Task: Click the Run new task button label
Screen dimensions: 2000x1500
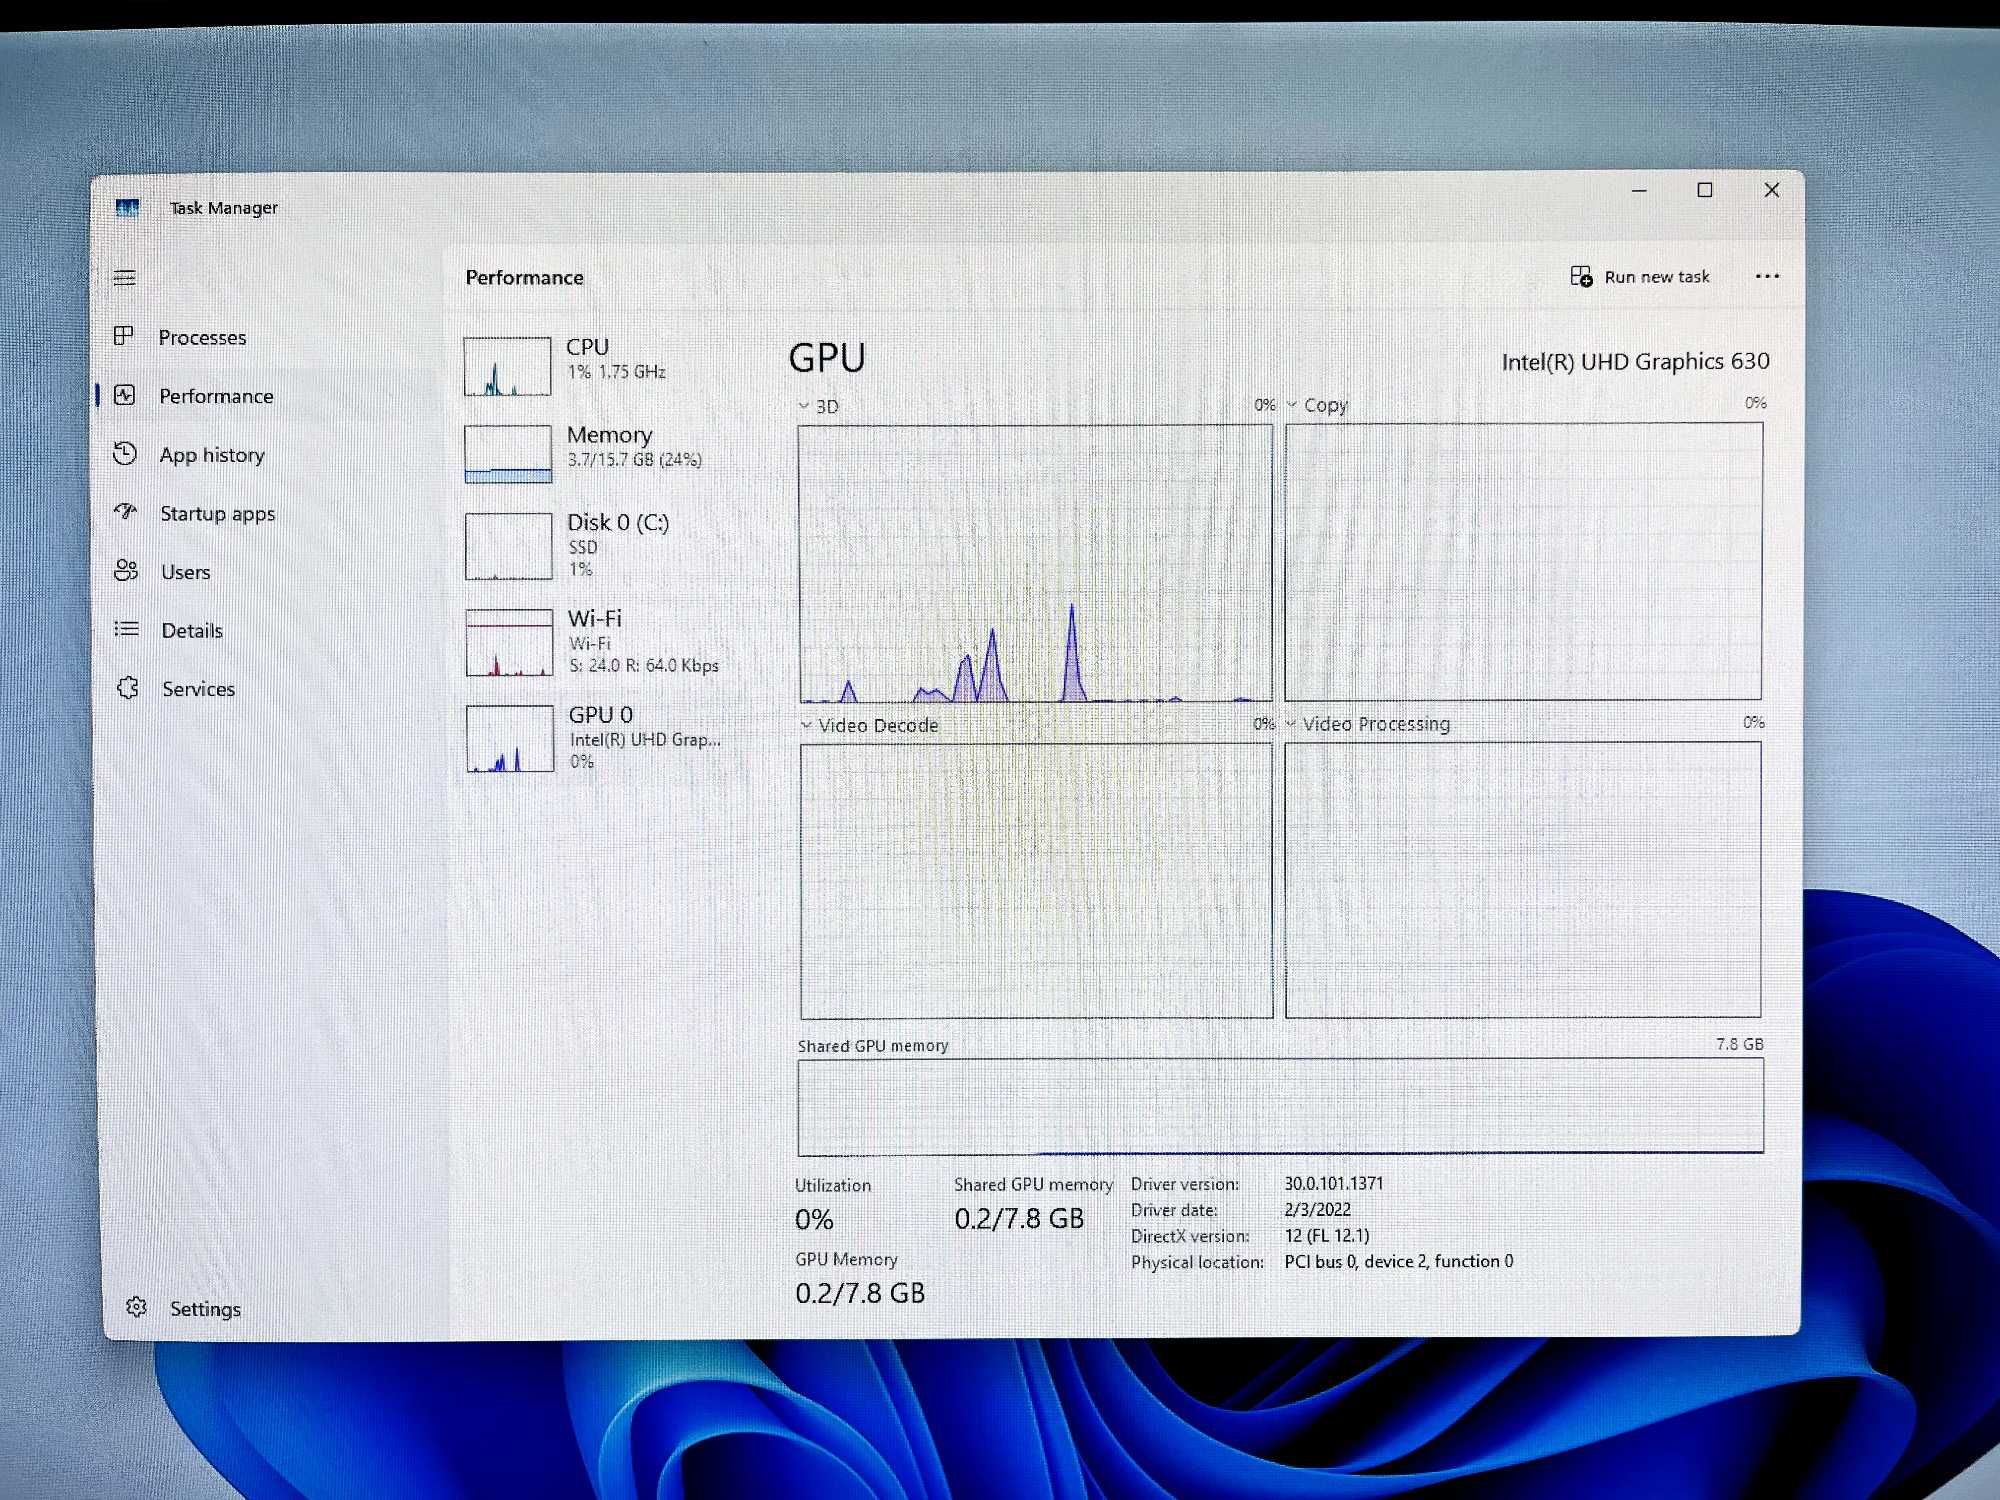Action: 1657,277
